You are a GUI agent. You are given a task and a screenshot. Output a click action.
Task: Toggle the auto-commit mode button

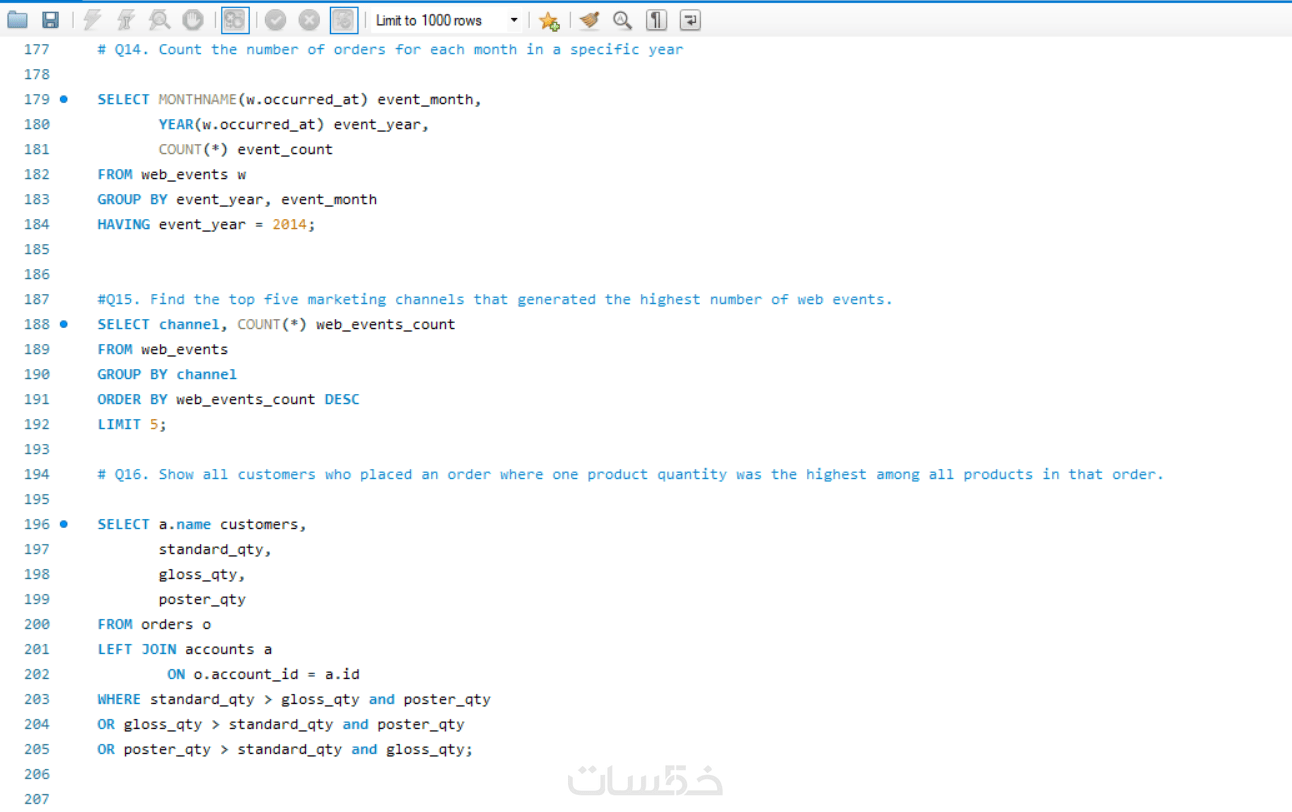click(x=344, y=20)
